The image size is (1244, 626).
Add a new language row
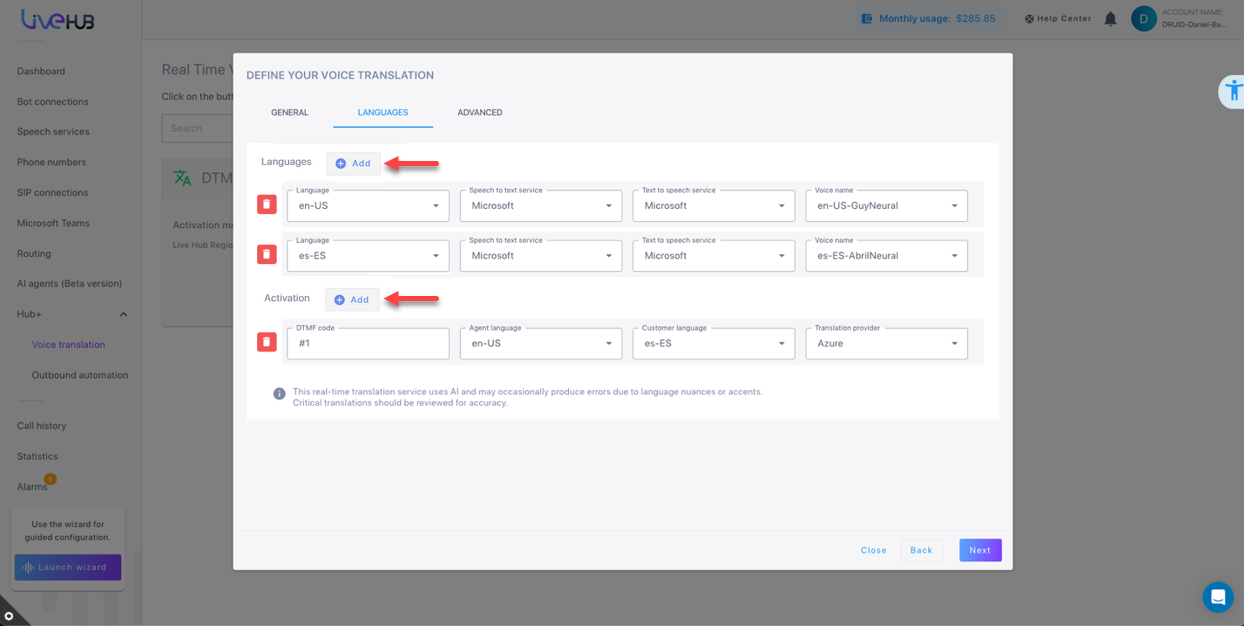(x=353, y=164)
